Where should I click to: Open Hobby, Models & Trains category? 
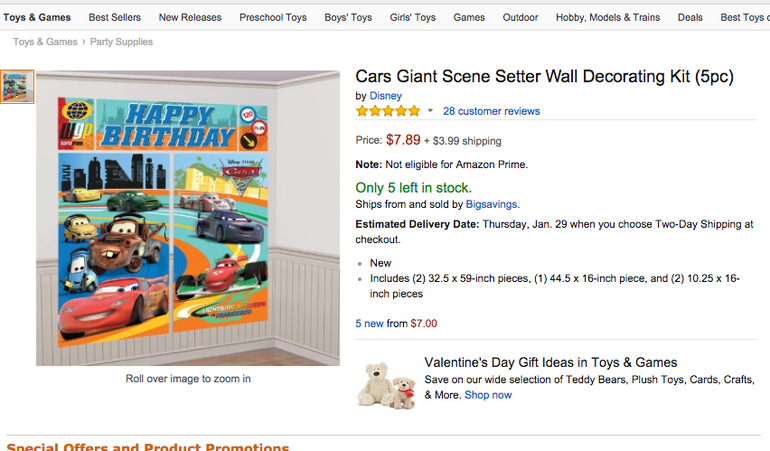coord(608,17)
